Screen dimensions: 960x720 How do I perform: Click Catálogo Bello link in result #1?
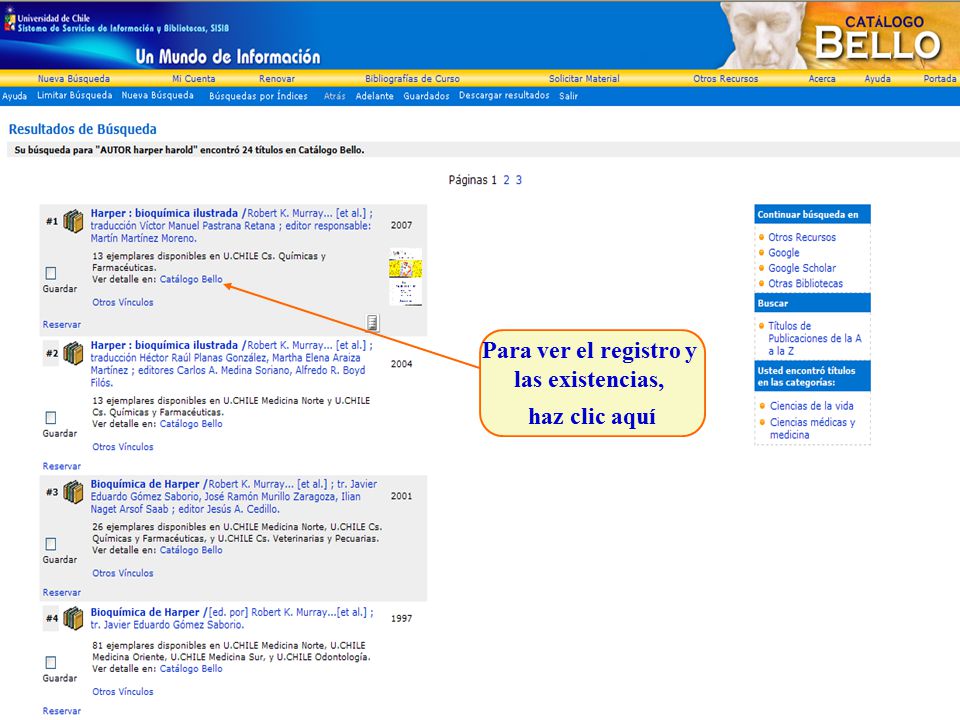(x=191, y=279)
